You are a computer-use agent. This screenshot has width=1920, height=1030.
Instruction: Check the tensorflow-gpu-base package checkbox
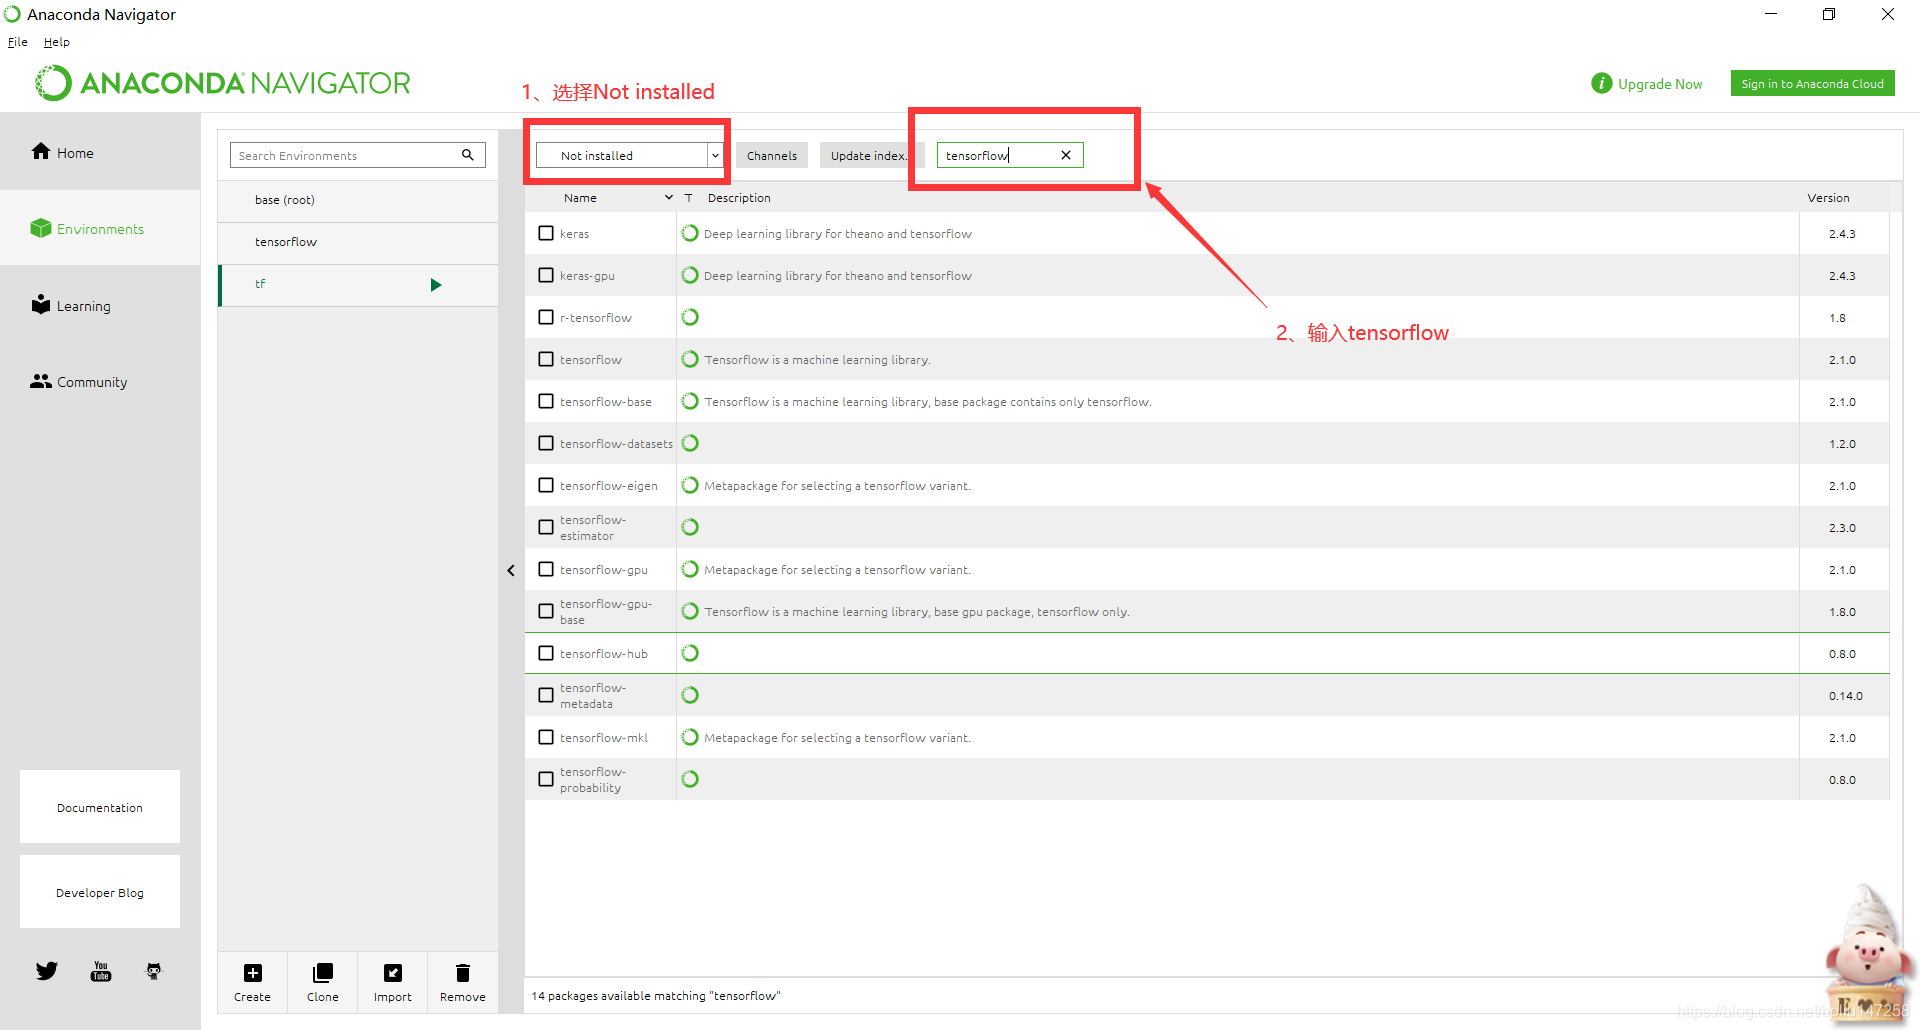click(x=546, y=611)
